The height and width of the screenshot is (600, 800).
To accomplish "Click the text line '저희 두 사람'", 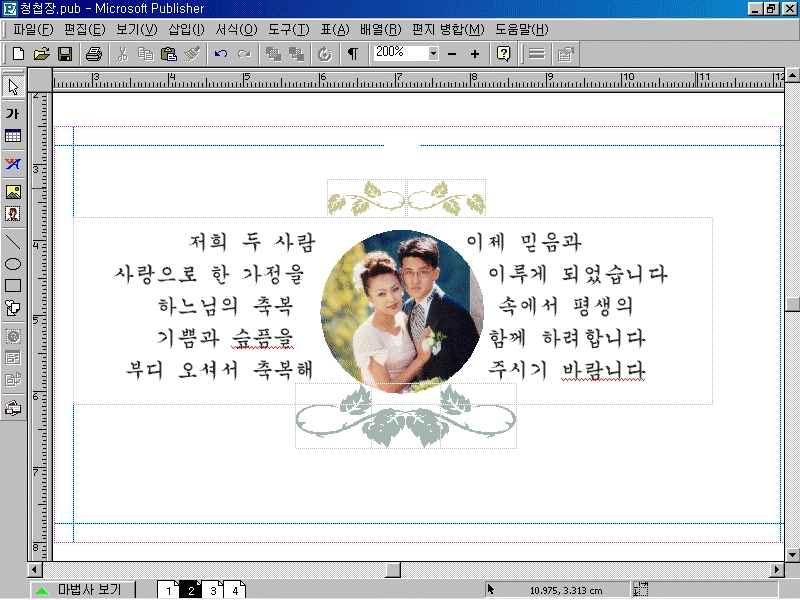I will 252,242.
